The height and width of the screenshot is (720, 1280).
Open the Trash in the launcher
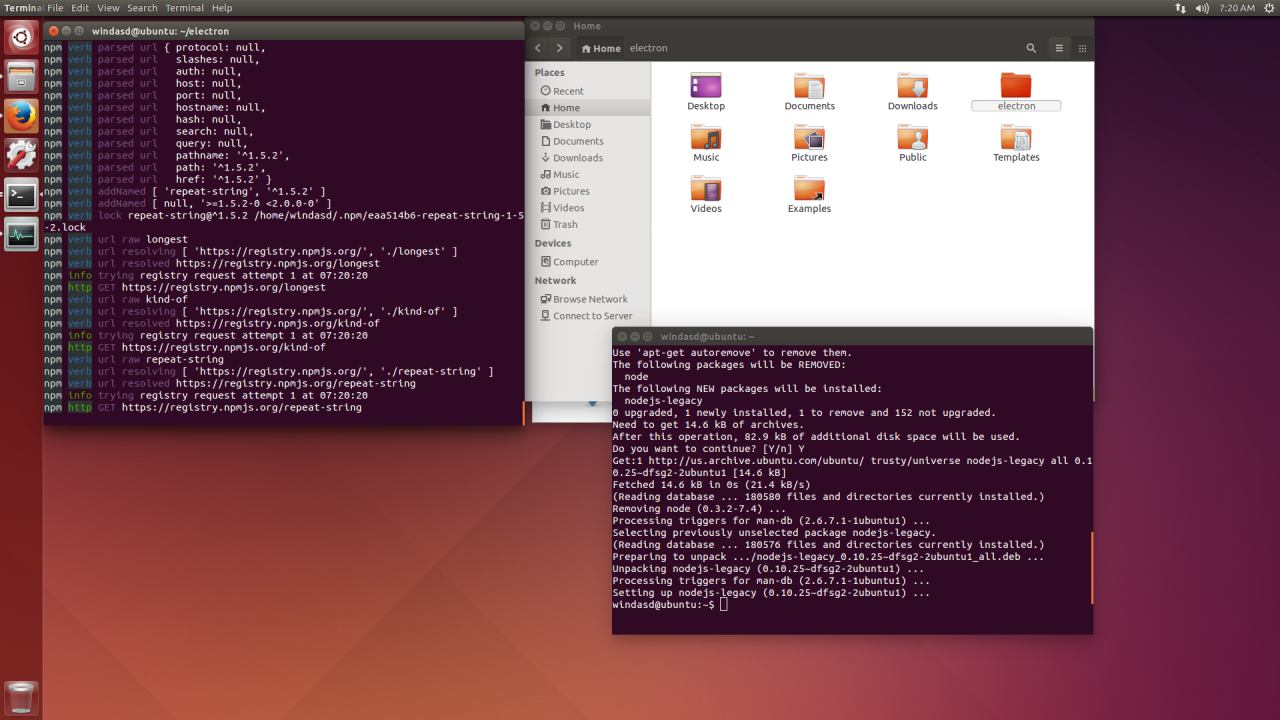[21, 697]
